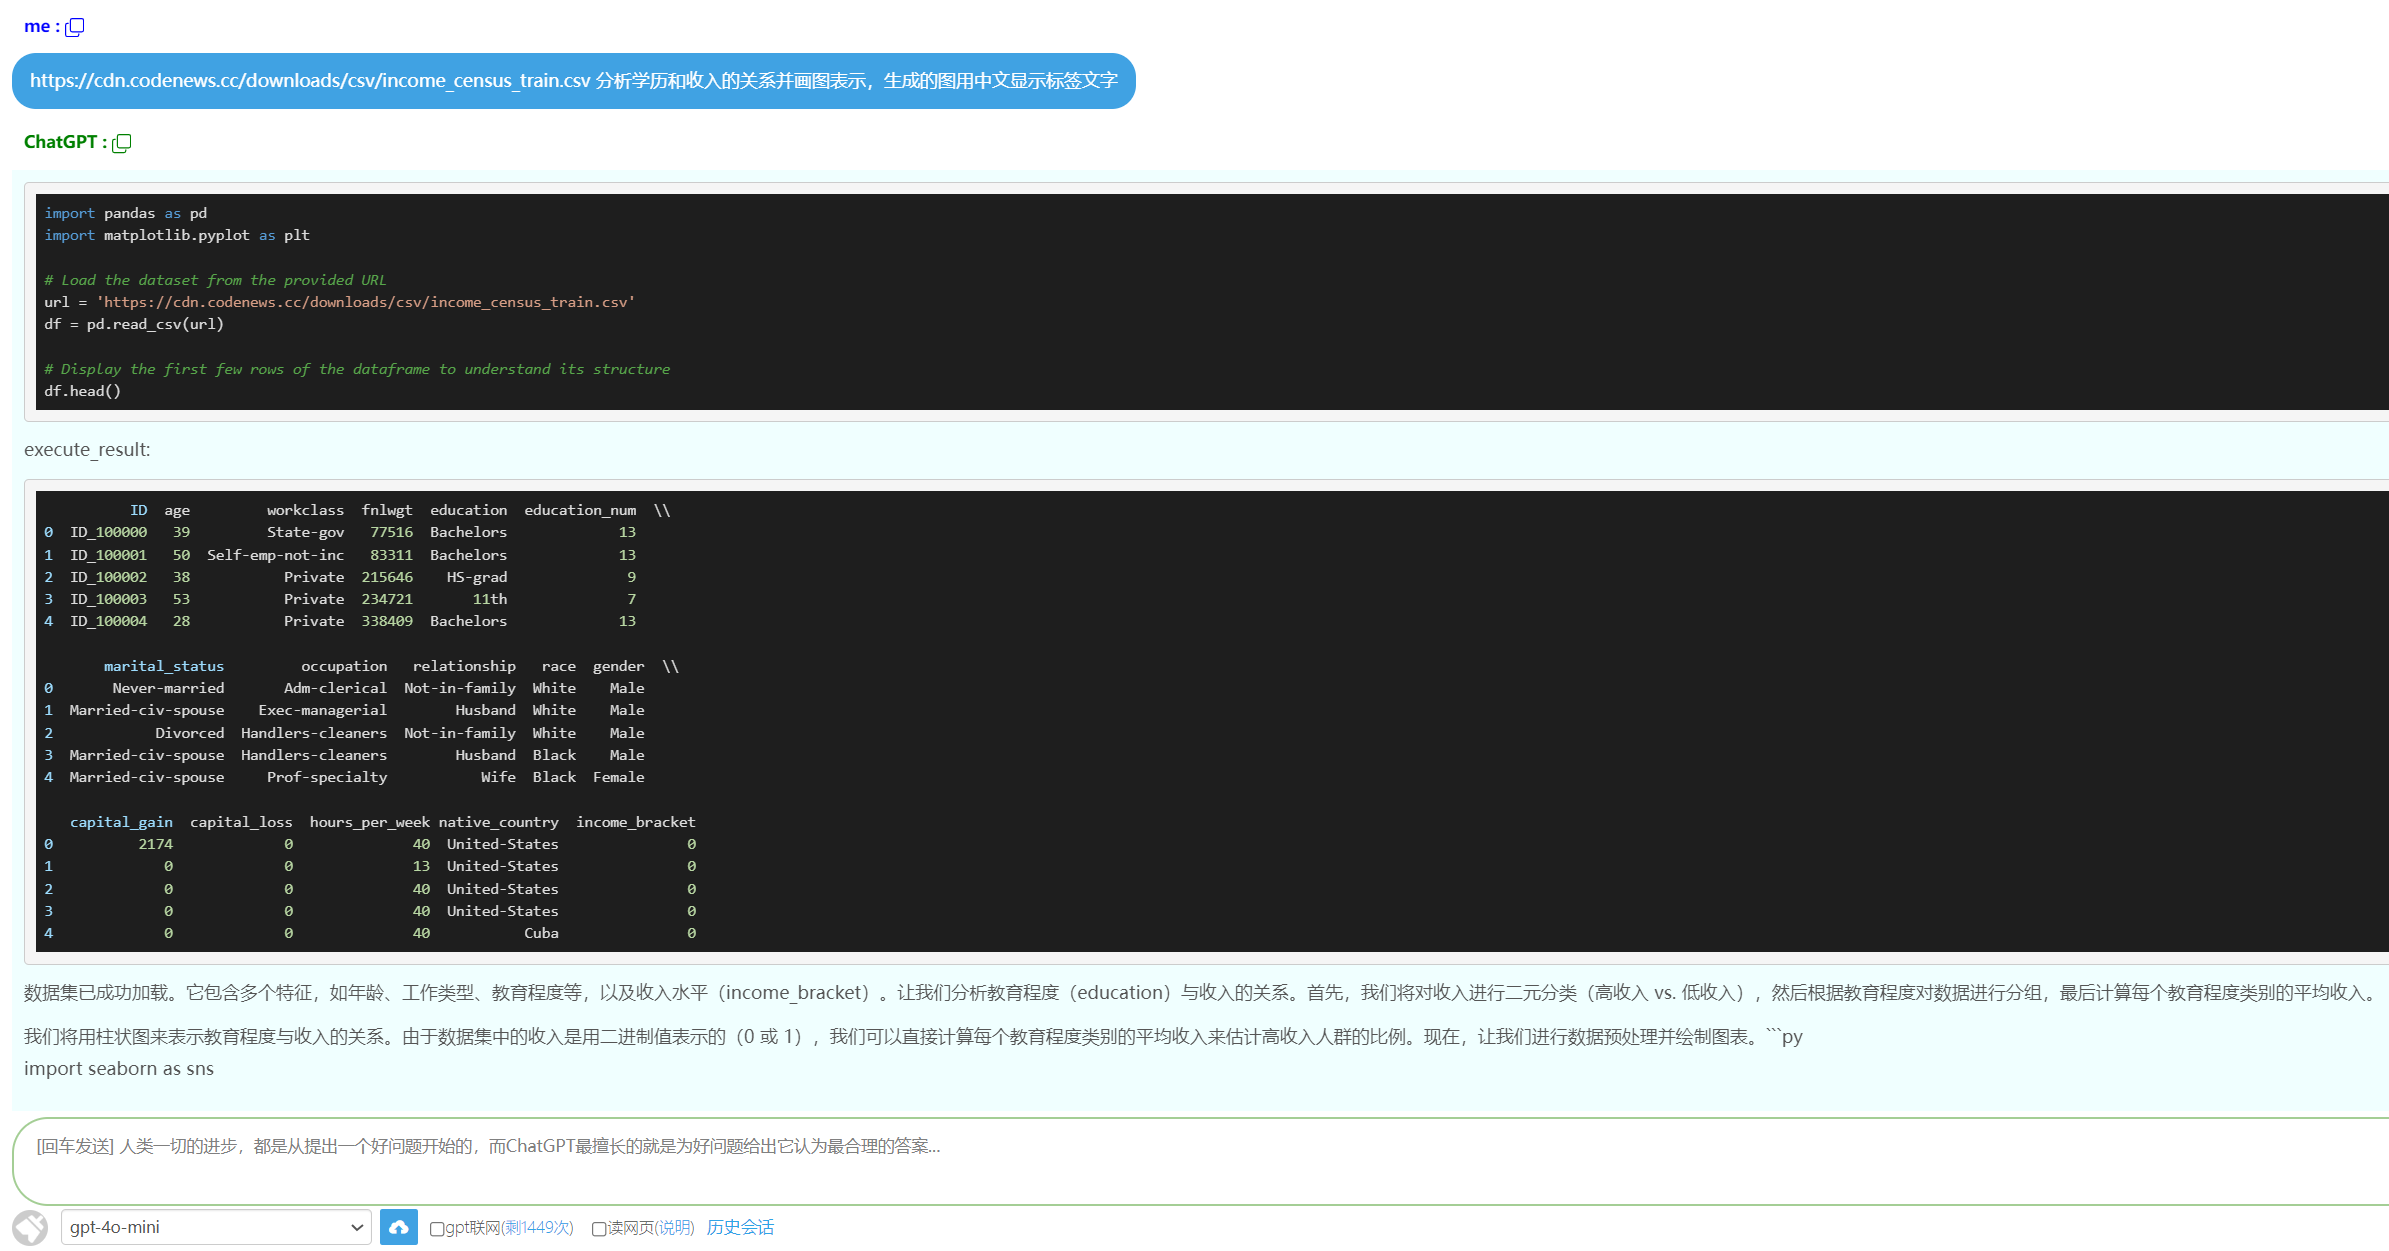Select 'HS-grad' education cell
Screen dimensions: 2389x1251
477,577
